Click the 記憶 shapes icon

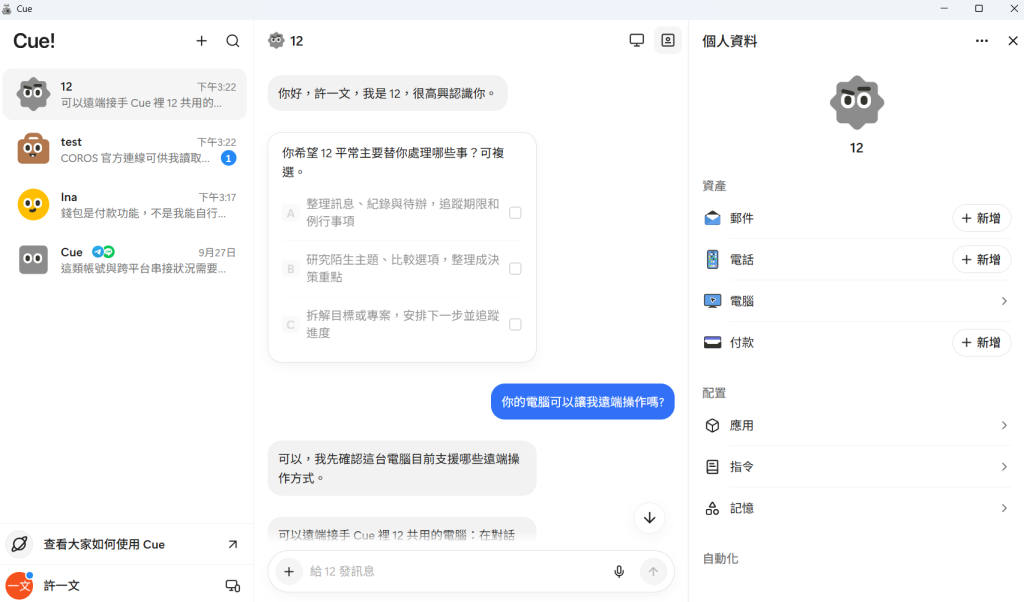(712, 508)
